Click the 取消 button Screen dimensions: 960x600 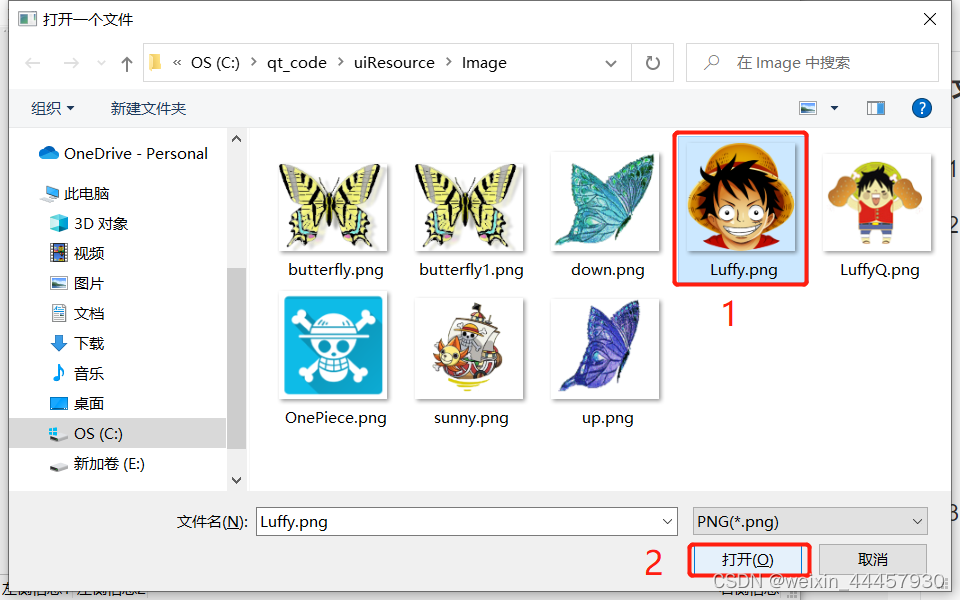(872, 560)
